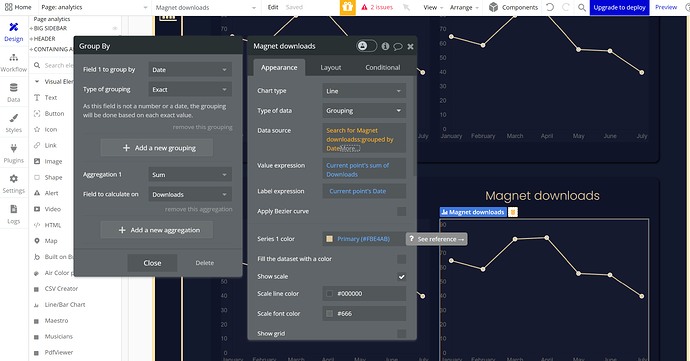Open Field to calculate on dropdown
690x361 pixels.
coord(190,194)
